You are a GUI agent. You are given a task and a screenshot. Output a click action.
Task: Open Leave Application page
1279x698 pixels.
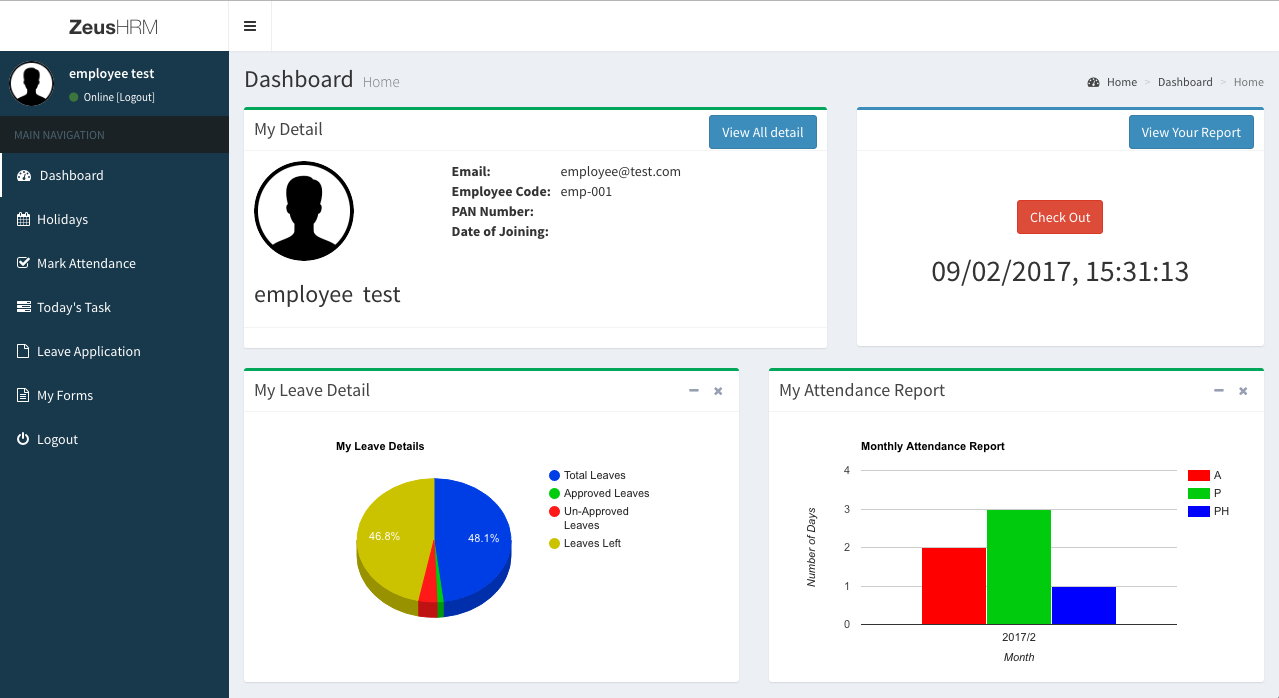115,351
